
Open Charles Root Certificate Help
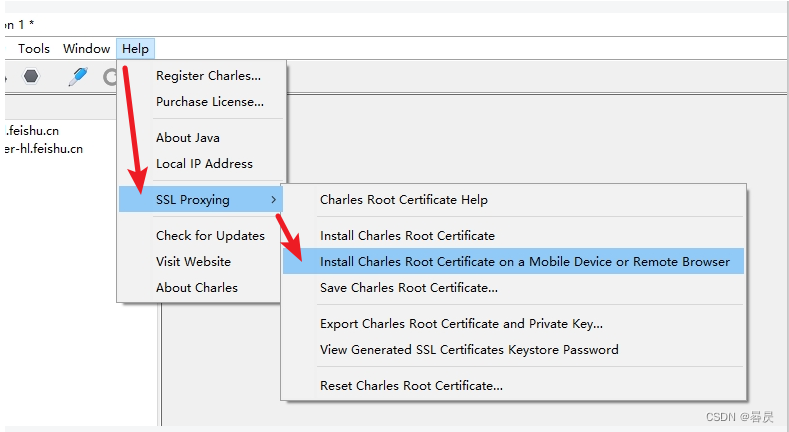tap(513, 200)
